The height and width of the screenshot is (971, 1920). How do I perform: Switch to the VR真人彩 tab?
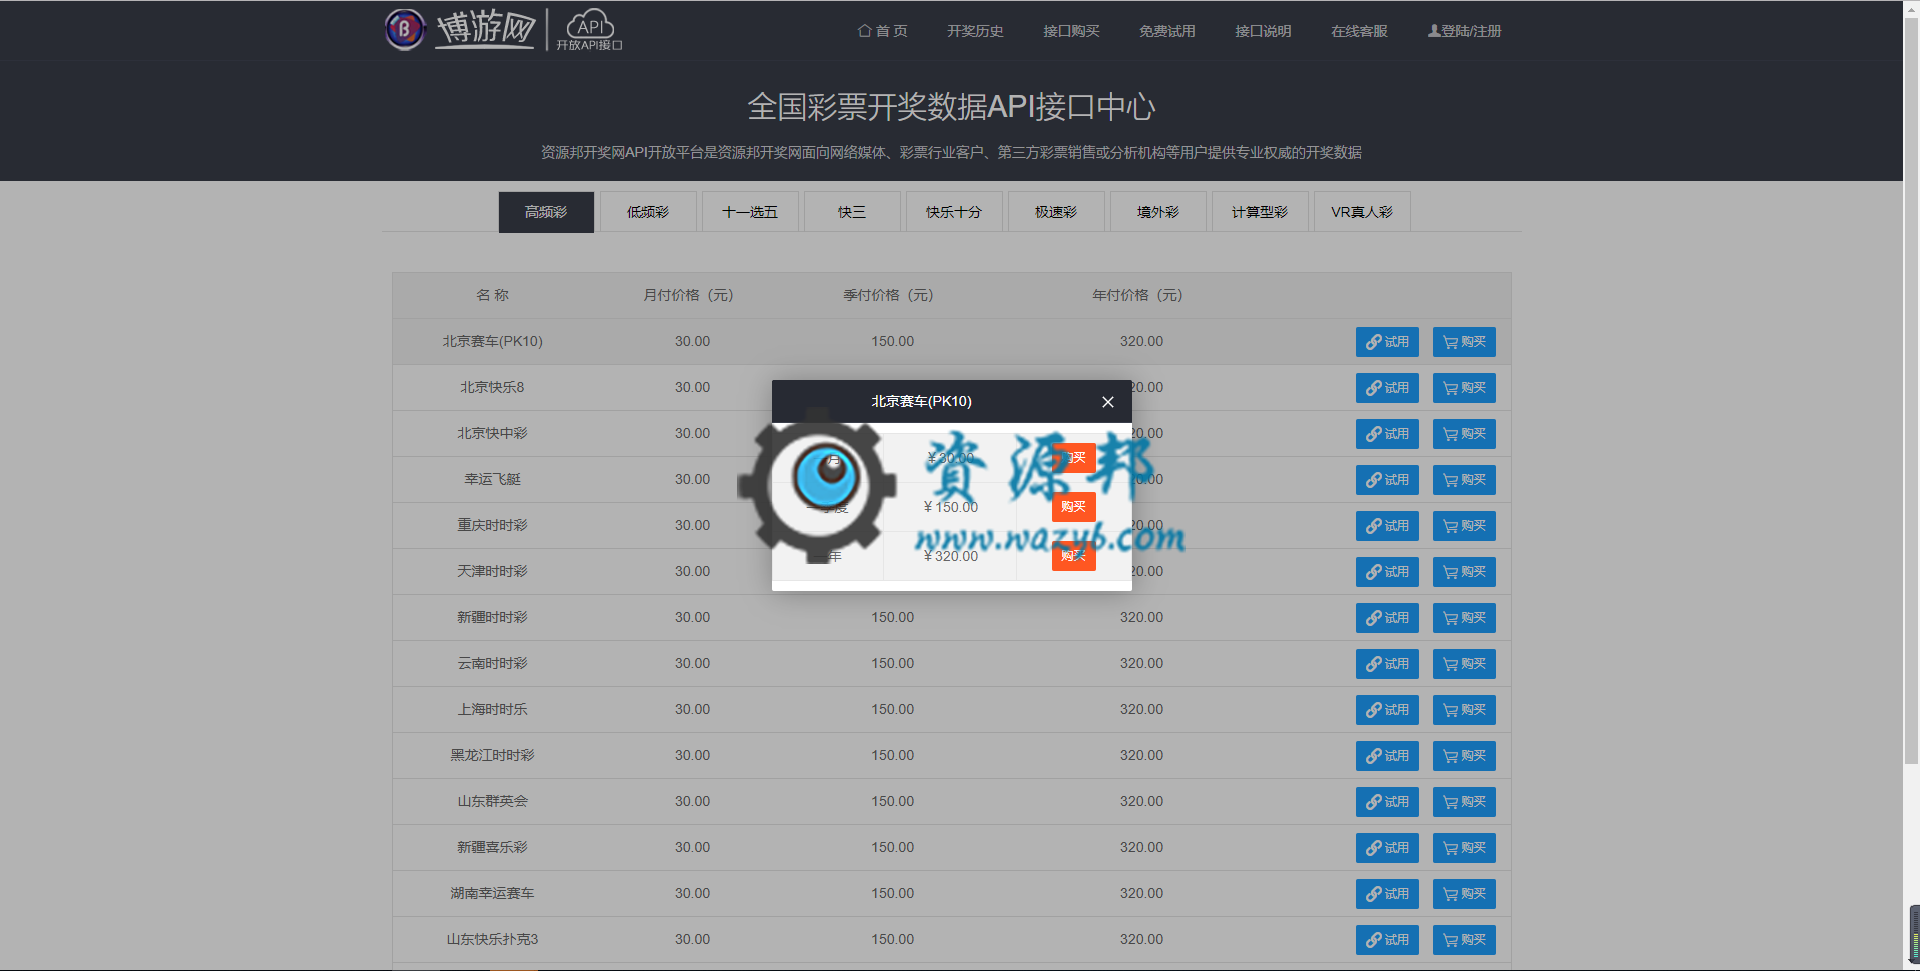coord(1362,212)
